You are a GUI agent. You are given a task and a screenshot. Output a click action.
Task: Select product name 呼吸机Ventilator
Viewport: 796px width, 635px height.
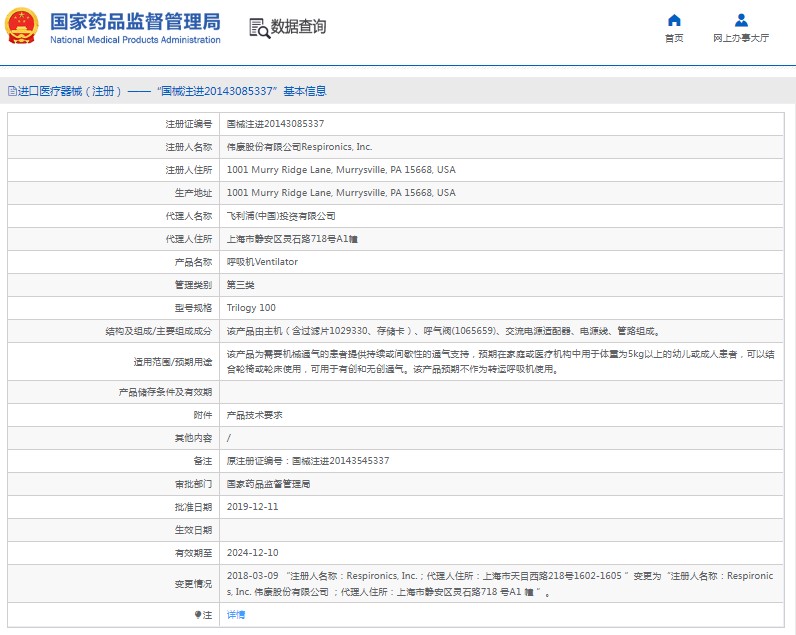(x=262, y=262)
